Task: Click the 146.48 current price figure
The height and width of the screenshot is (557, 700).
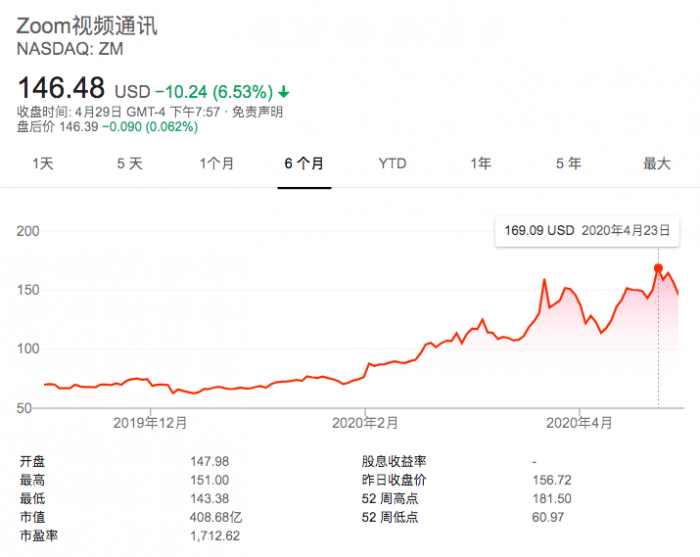Action: pyautogui.click(x=61, y=86)
